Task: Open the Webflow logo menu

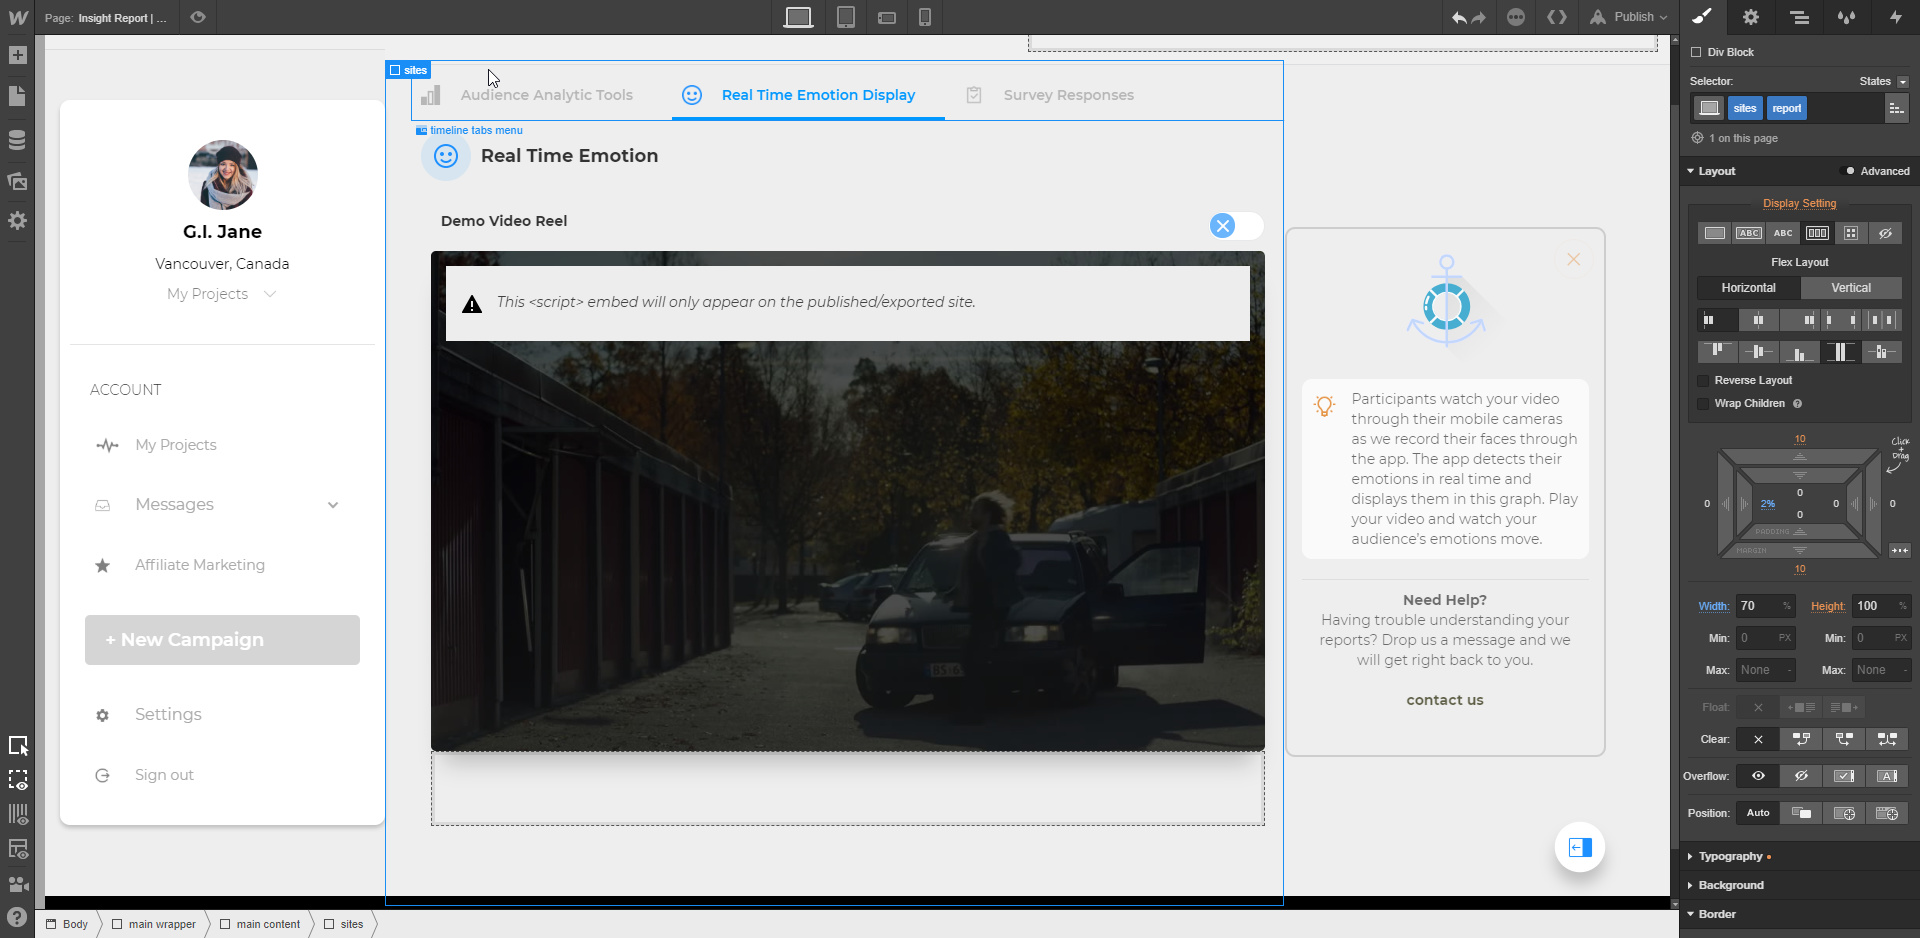Action: click(18, 17)
